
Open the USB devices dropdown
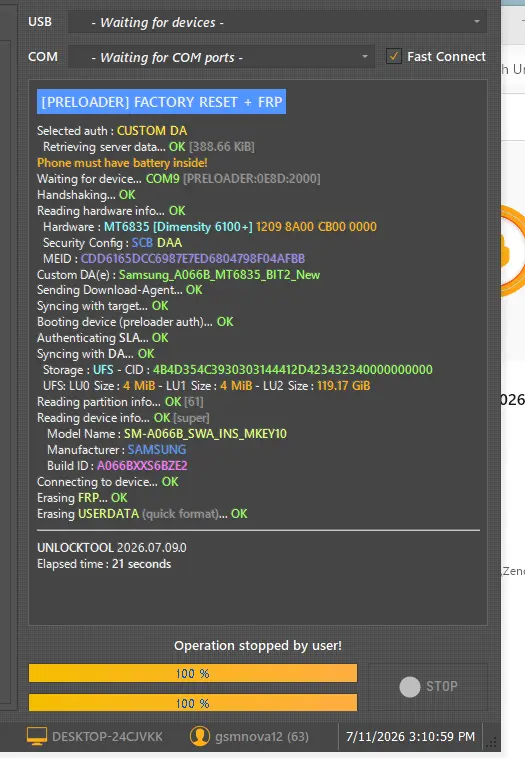click(x=277, y=22)
